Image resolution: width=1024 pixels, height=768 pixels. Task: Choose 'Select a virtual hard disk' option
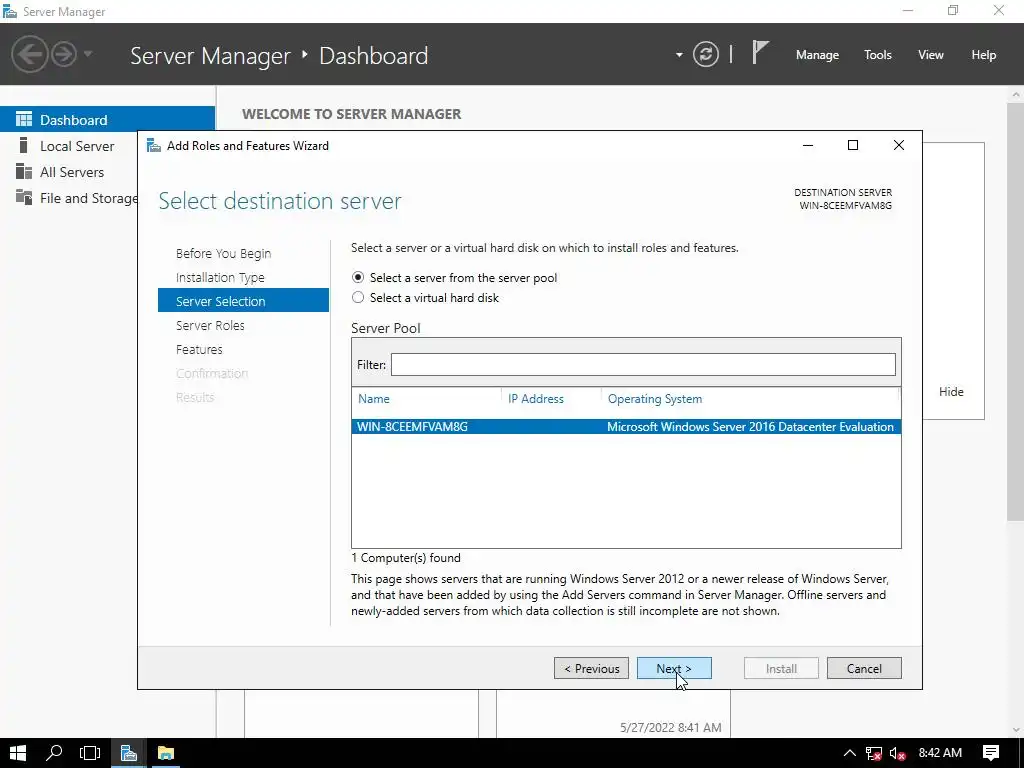click(358, 298)
